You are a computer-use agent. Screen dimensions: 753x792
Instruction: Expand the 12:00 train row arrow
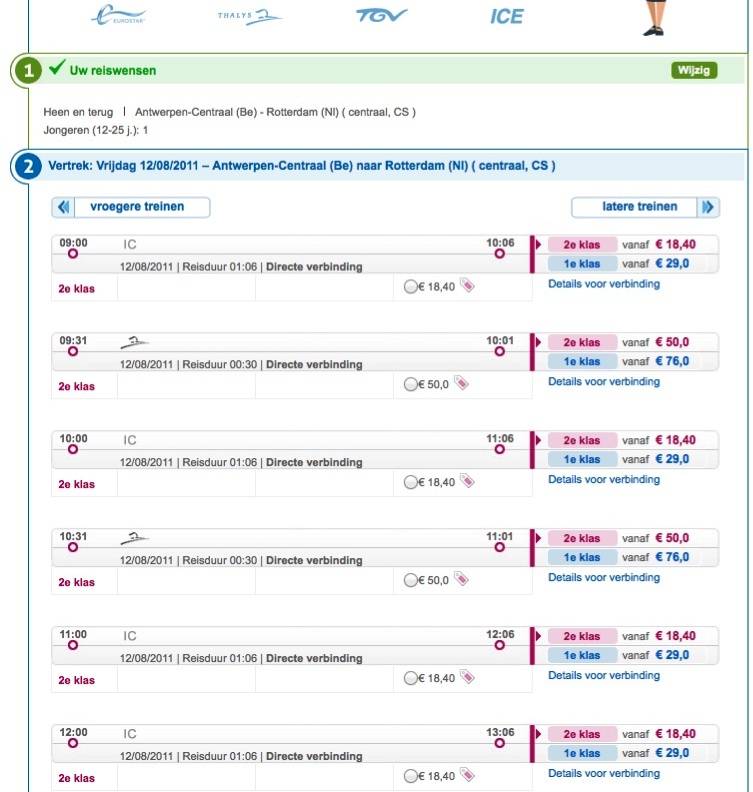(536, 734)
